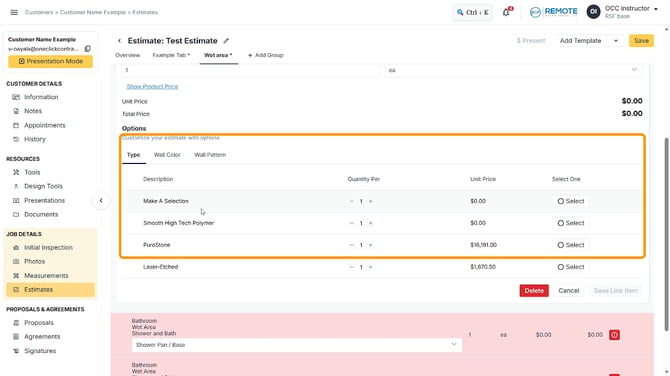Open the Shower Pan / Base dropdown
670x376 pixels.
(297, 345)
